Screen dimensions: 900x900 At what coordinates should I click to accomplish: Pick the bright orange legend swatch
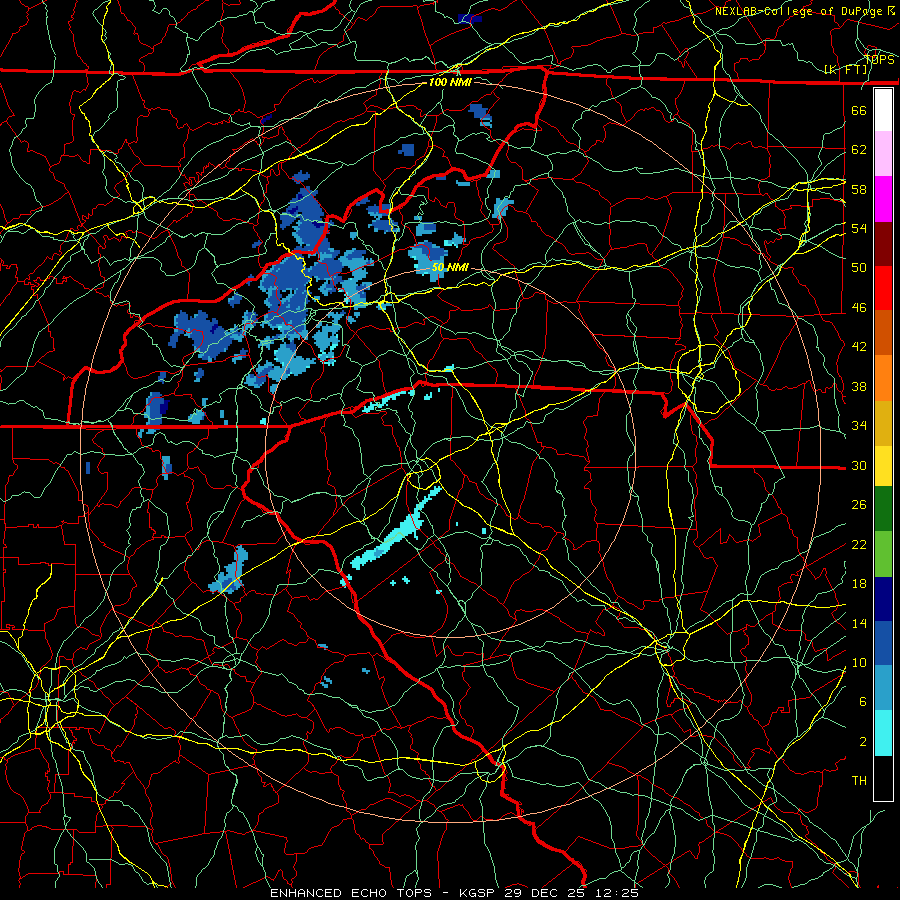tap(883, 378)
